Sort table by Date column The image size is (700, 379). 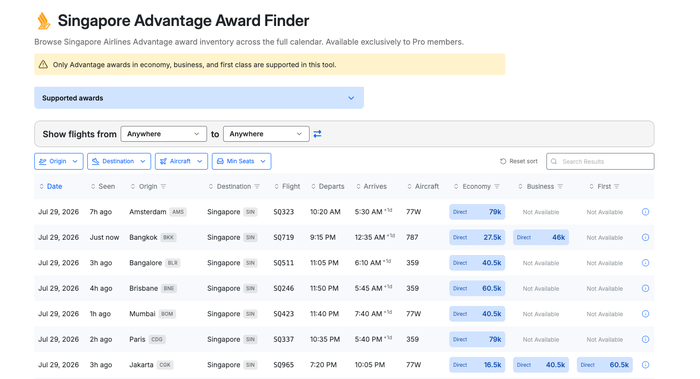(x=50, y=187)
